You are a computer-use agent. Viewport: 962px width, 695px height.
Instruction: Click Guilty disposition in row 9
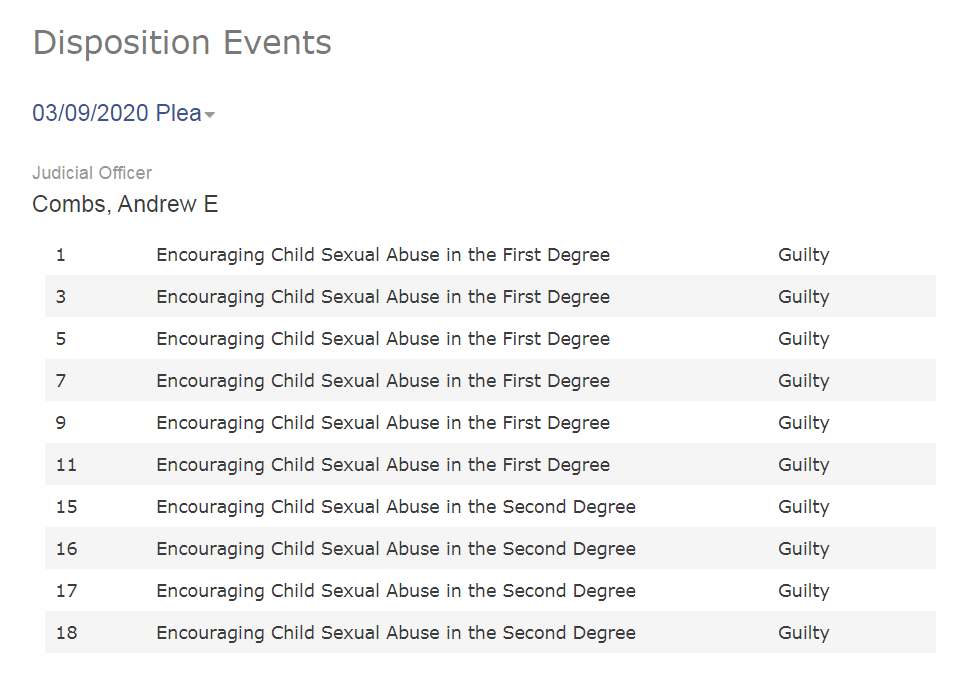(804, 423)
